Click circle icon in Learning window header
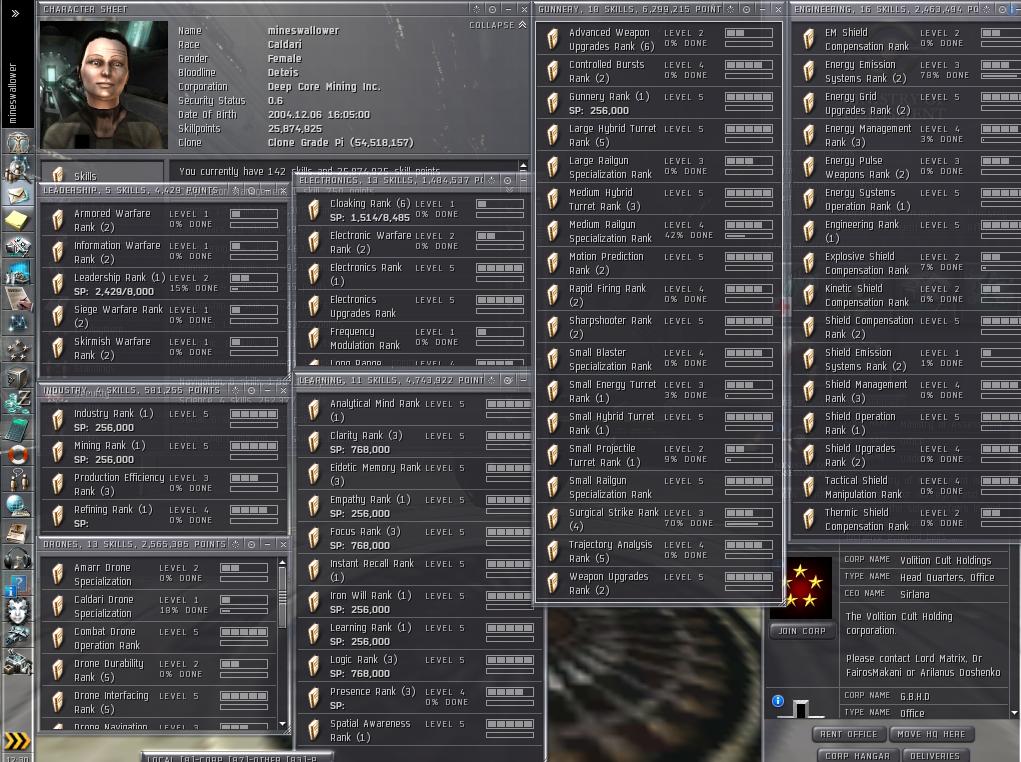This screenshot has width=1021, height=762. pyautogui.click(x=507, y=380)
